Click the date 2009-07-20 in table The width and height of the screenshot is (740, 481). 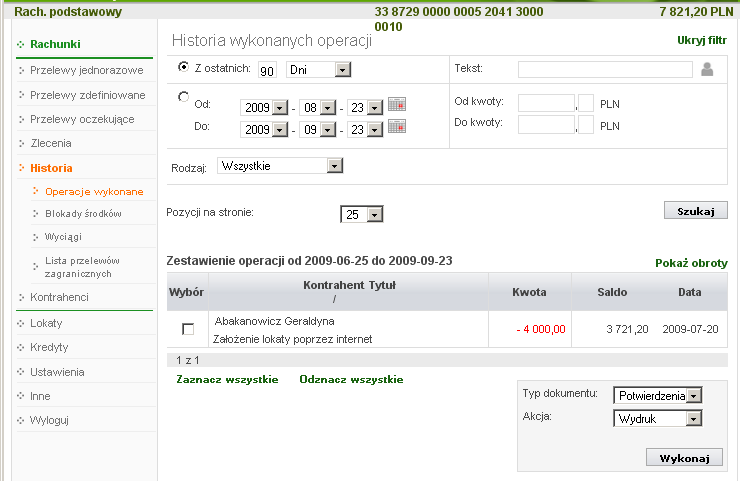tap(690, 329)
